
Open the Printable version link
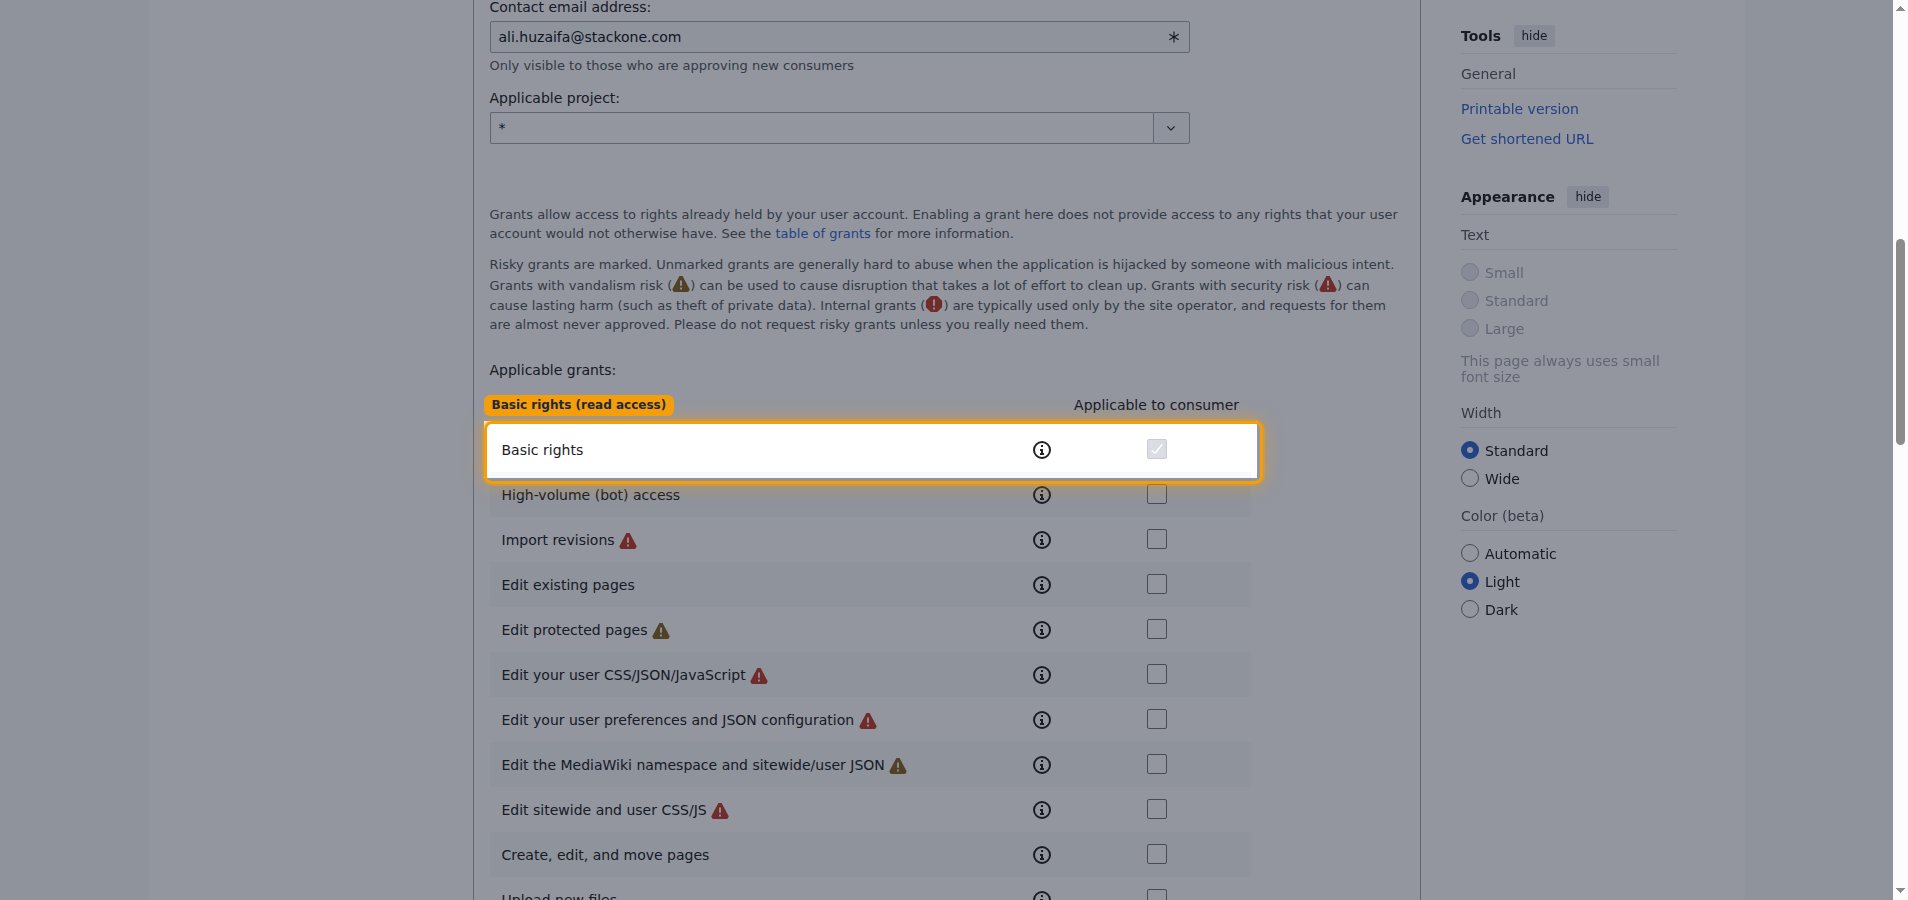click(x=1519, y=109)
